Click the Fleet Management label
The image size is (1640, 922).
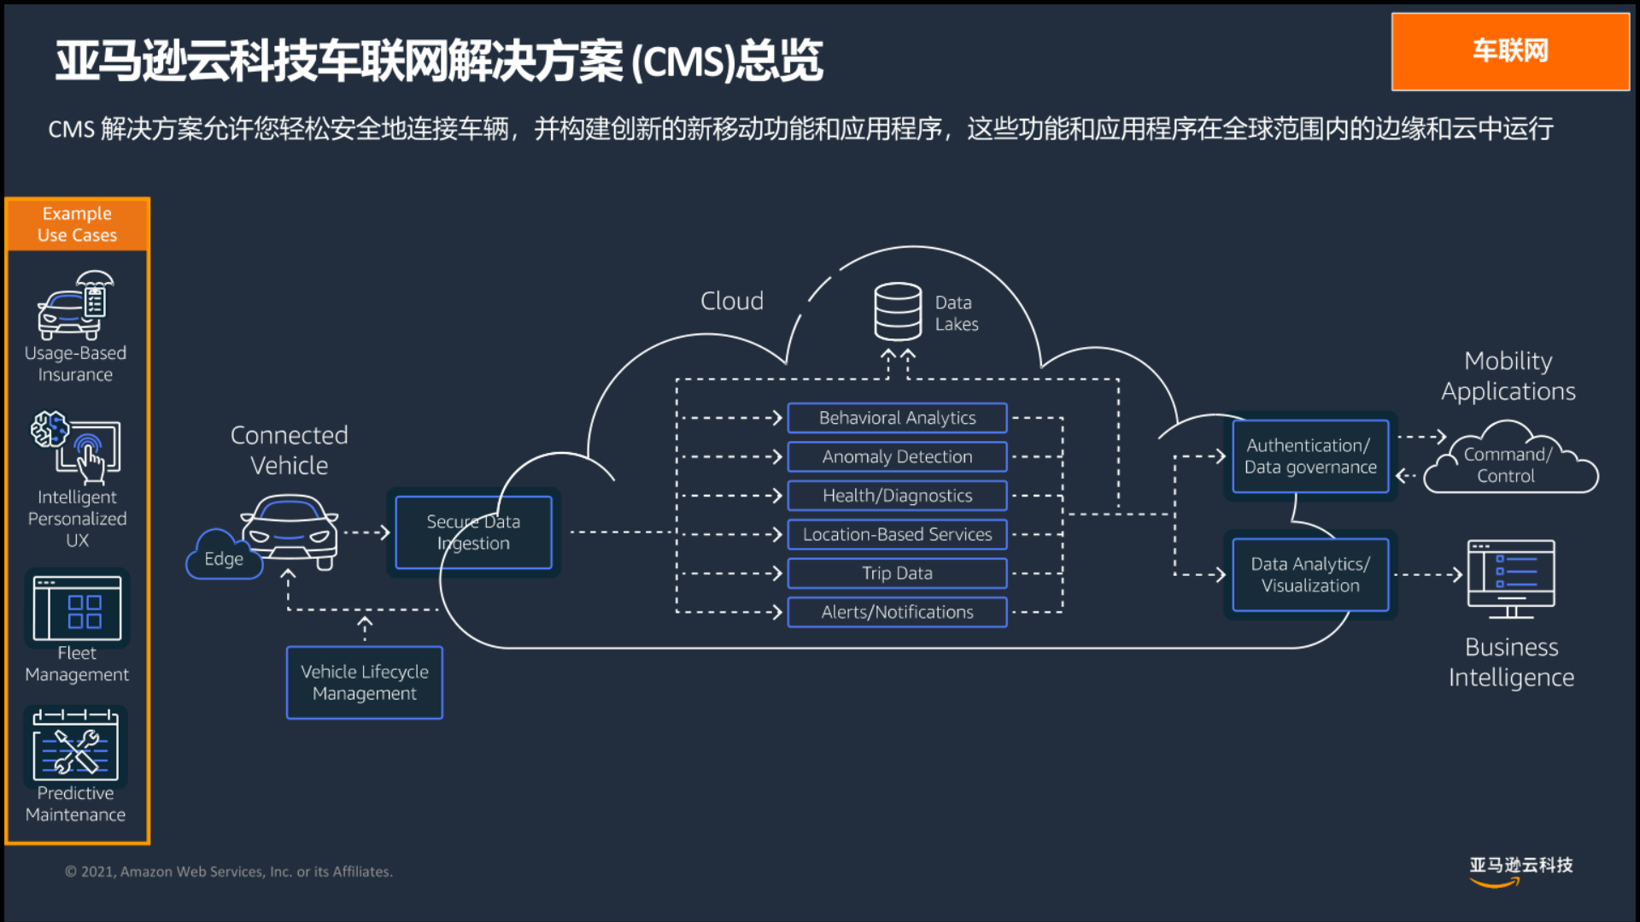[77, 664]
